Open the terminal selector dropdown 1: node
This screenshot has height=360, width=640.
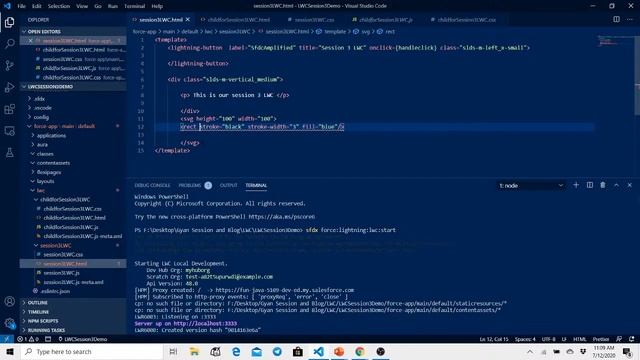[531, 185]
